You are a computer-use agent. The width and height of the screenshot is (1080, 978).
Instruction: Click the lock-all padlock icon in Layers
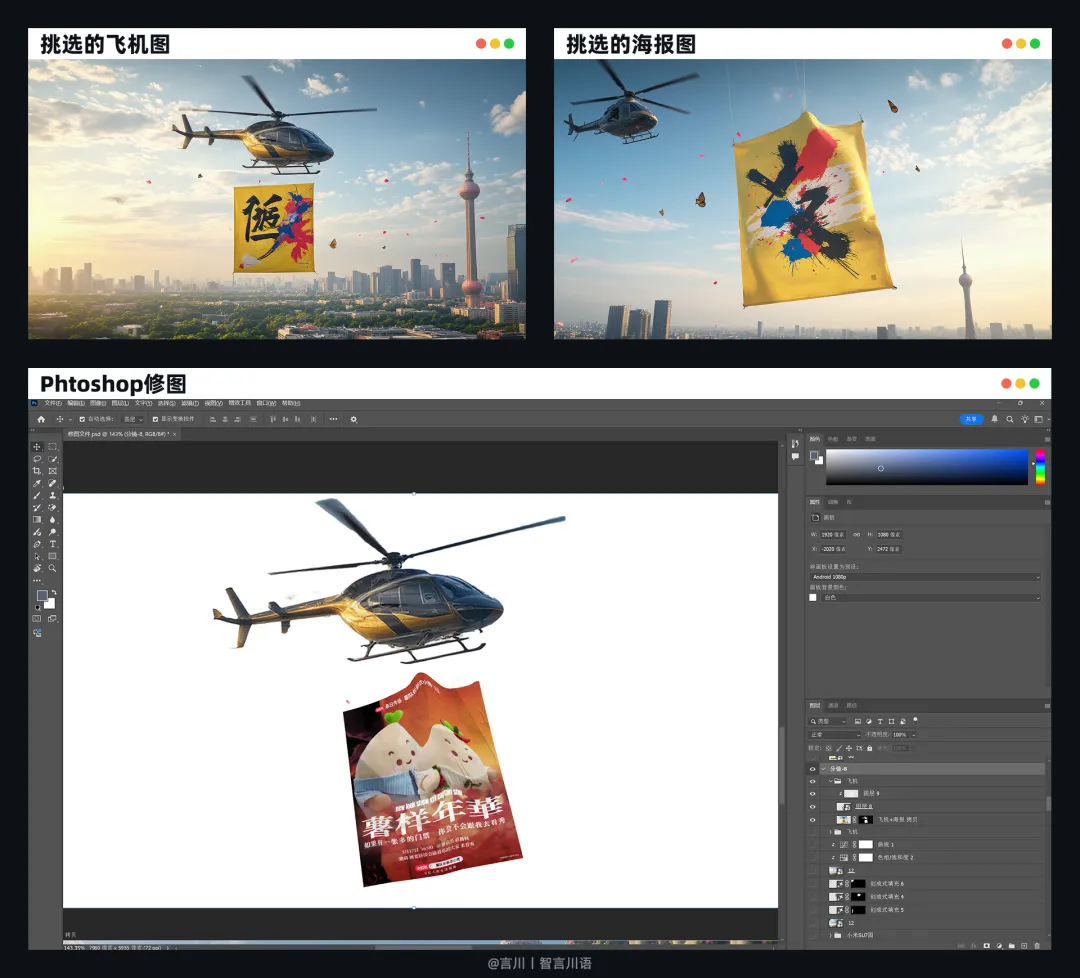(869, 748)
